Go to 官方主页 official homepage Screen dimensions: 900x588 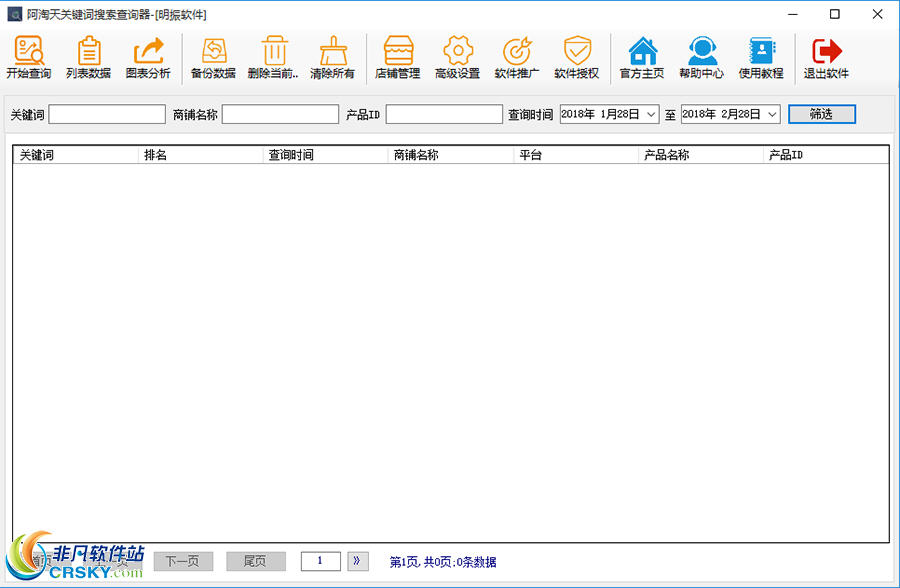pyautogui.click(x=642, y=57)
